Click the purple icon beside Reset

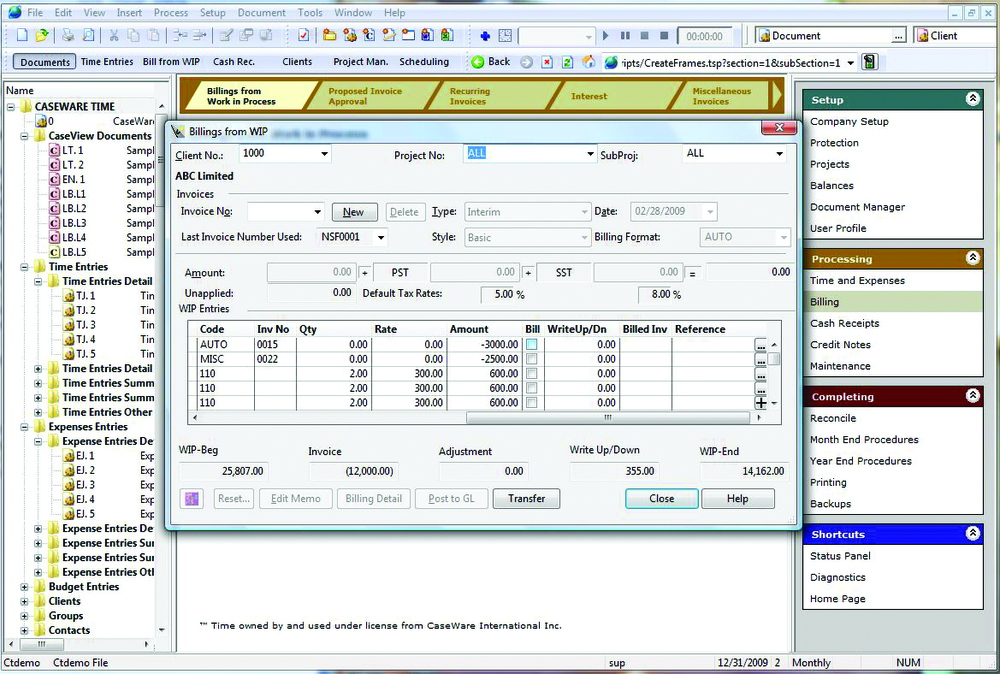[193, 498]
